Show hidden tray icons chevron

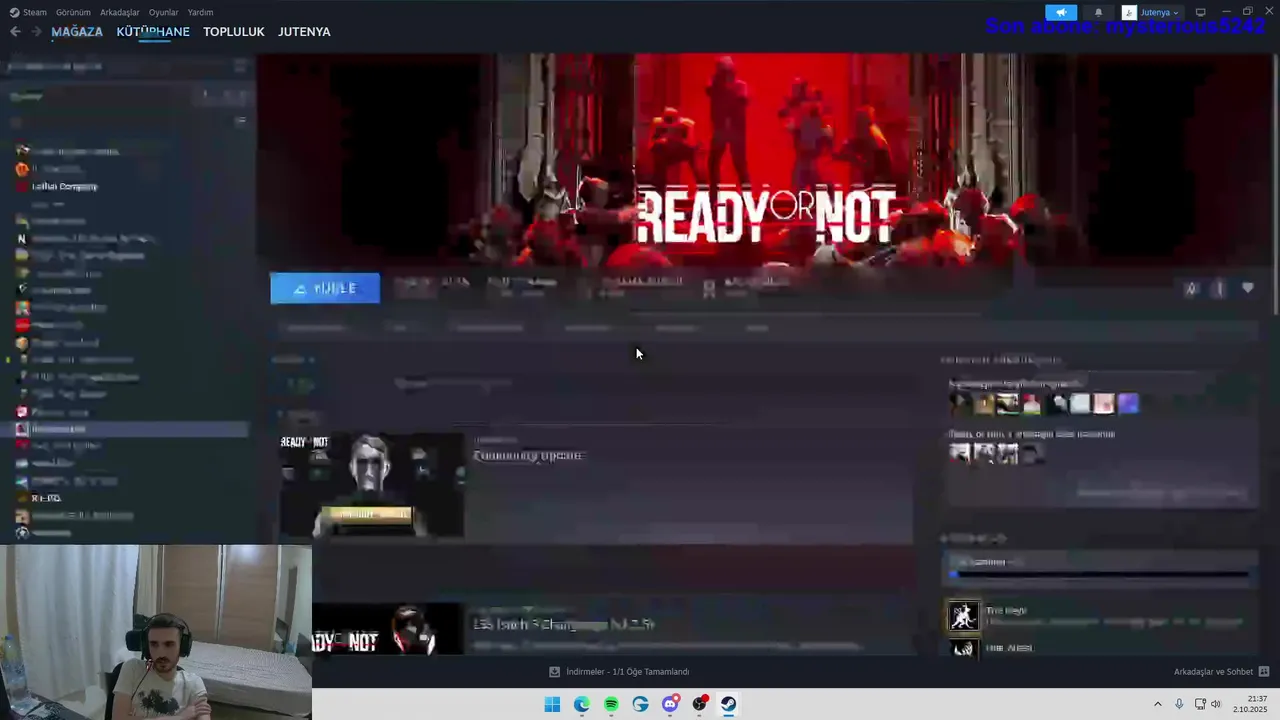(x=1158, y=704)
